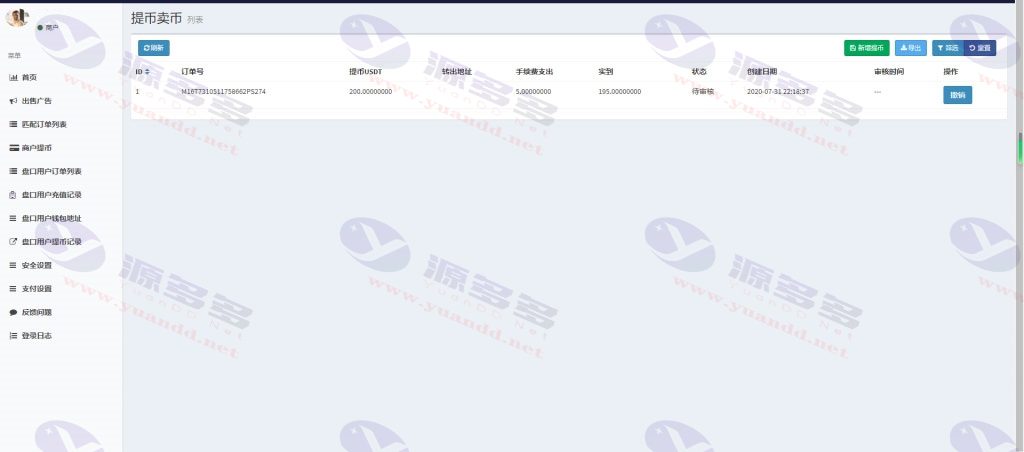Viewport: 1024px width, 452px height.
Task: Click the user avatar picture
Action: tap(17, 17)
